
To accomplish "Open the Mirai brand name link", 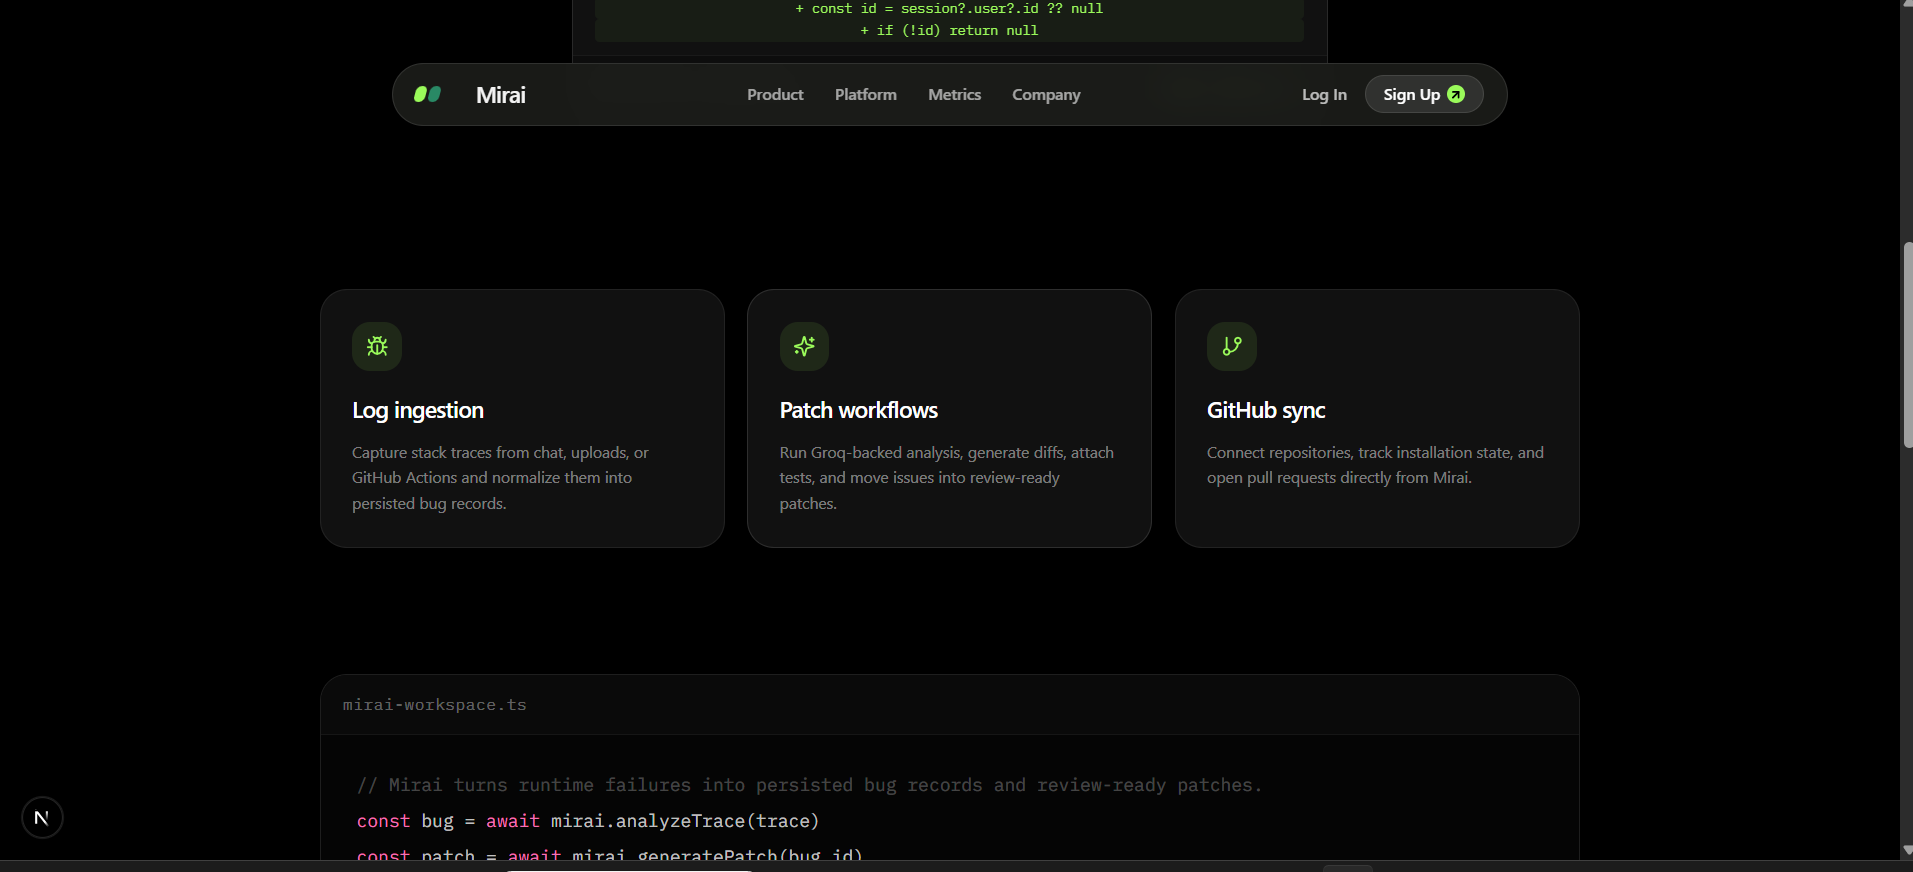I will (500, 95).
